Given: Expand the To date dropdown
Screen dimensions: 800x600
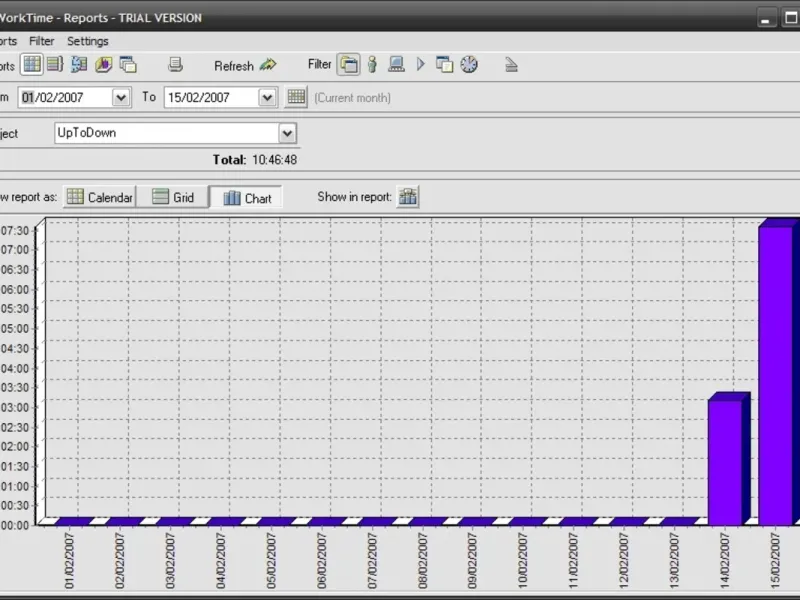Looking at the screenshot, I should (267, 97).
